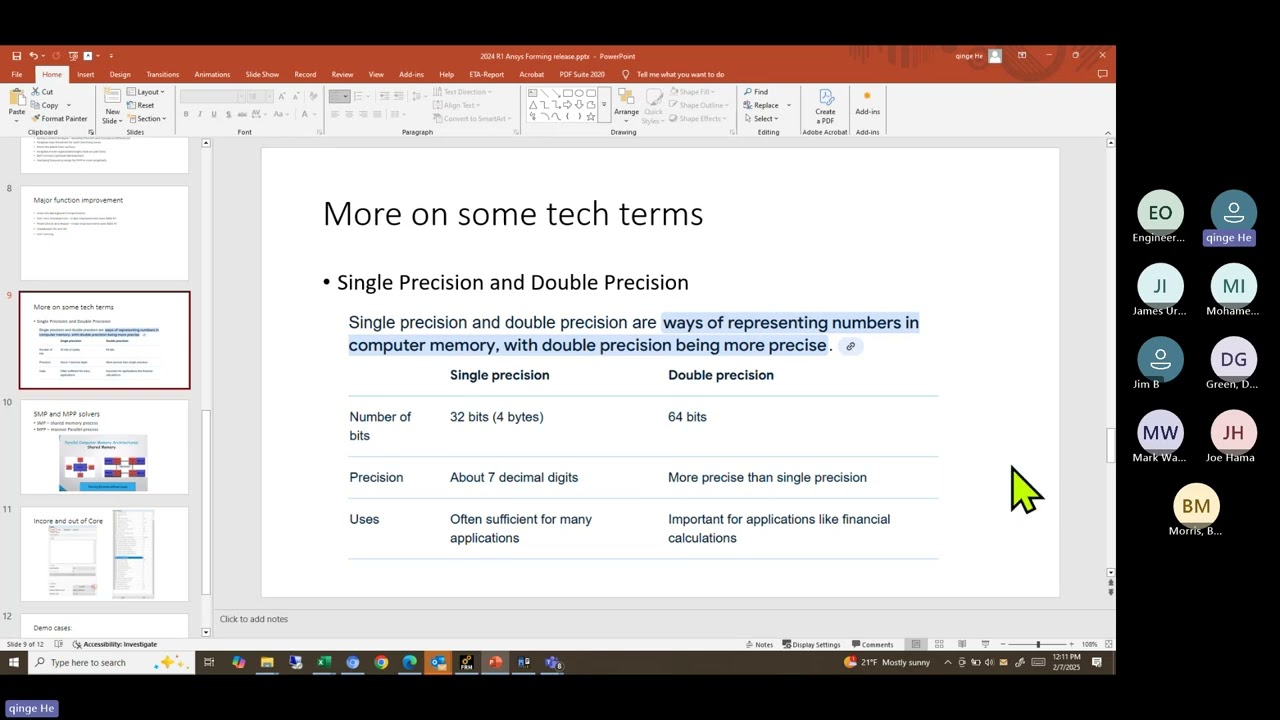This screenshot has height=720, width=1280.
Task: Fit slide to current window icon
Action: (x=1108, y=644)
